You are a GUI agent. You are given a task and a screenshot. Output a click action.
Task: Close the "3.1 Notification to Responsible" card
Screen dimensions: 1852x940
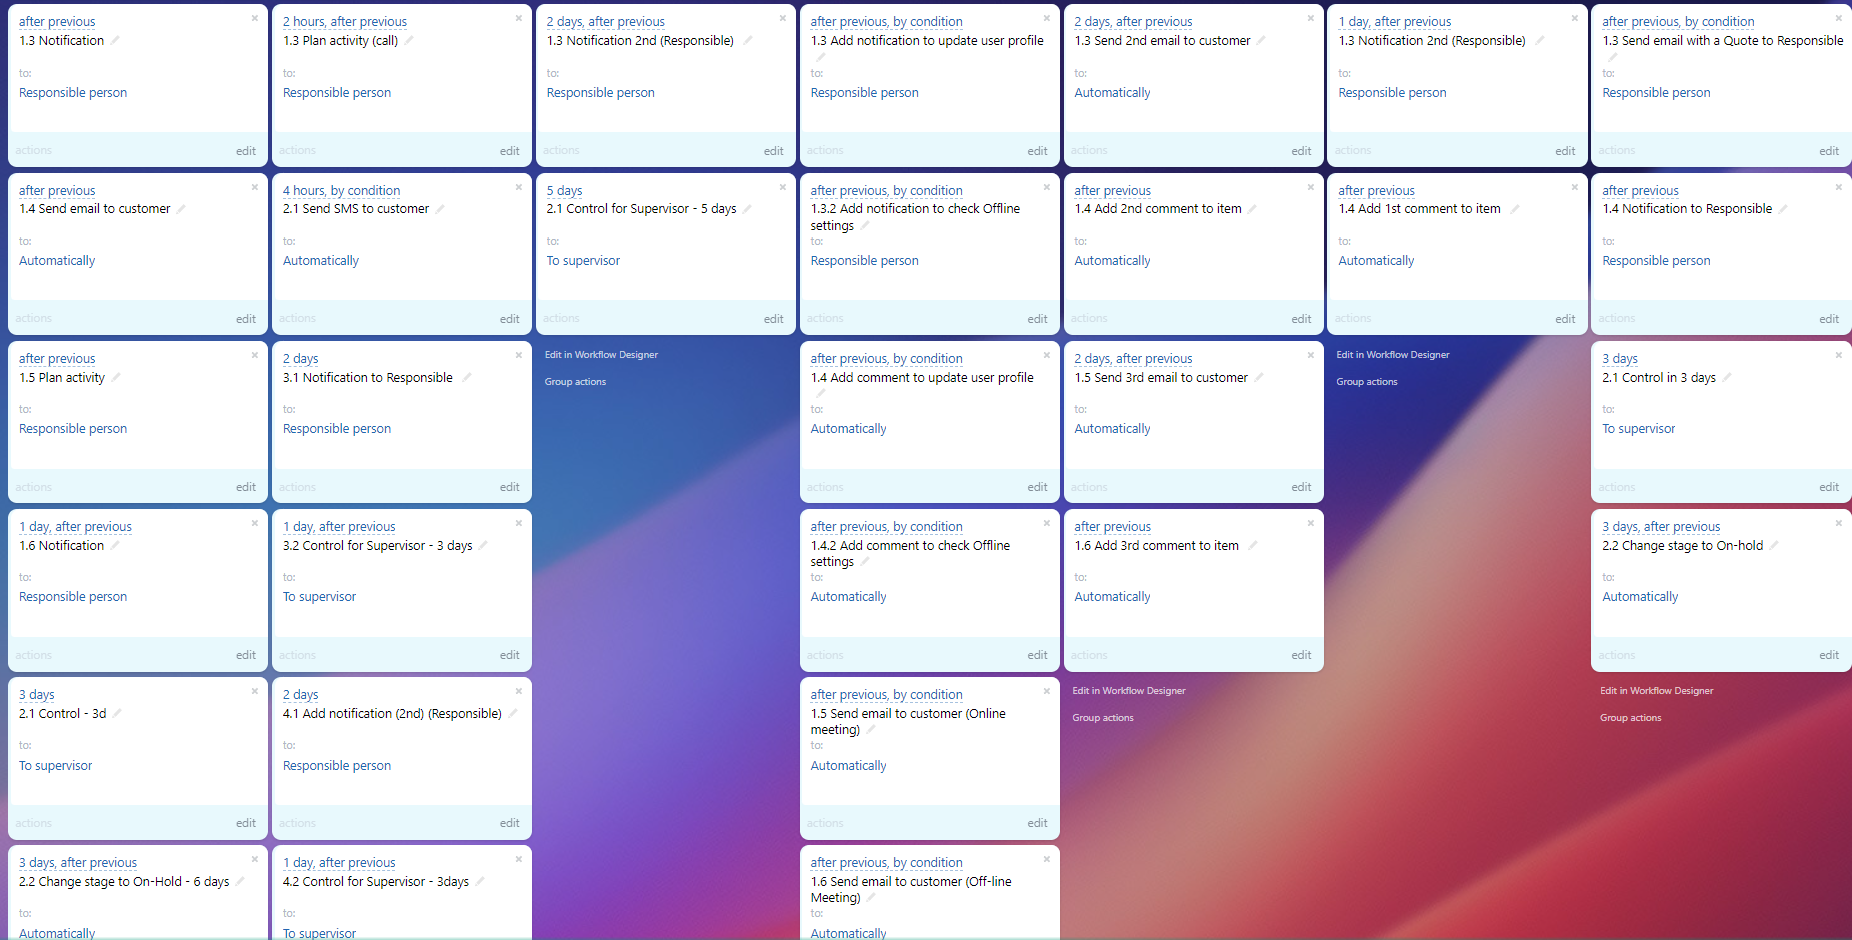coord(519,355)
